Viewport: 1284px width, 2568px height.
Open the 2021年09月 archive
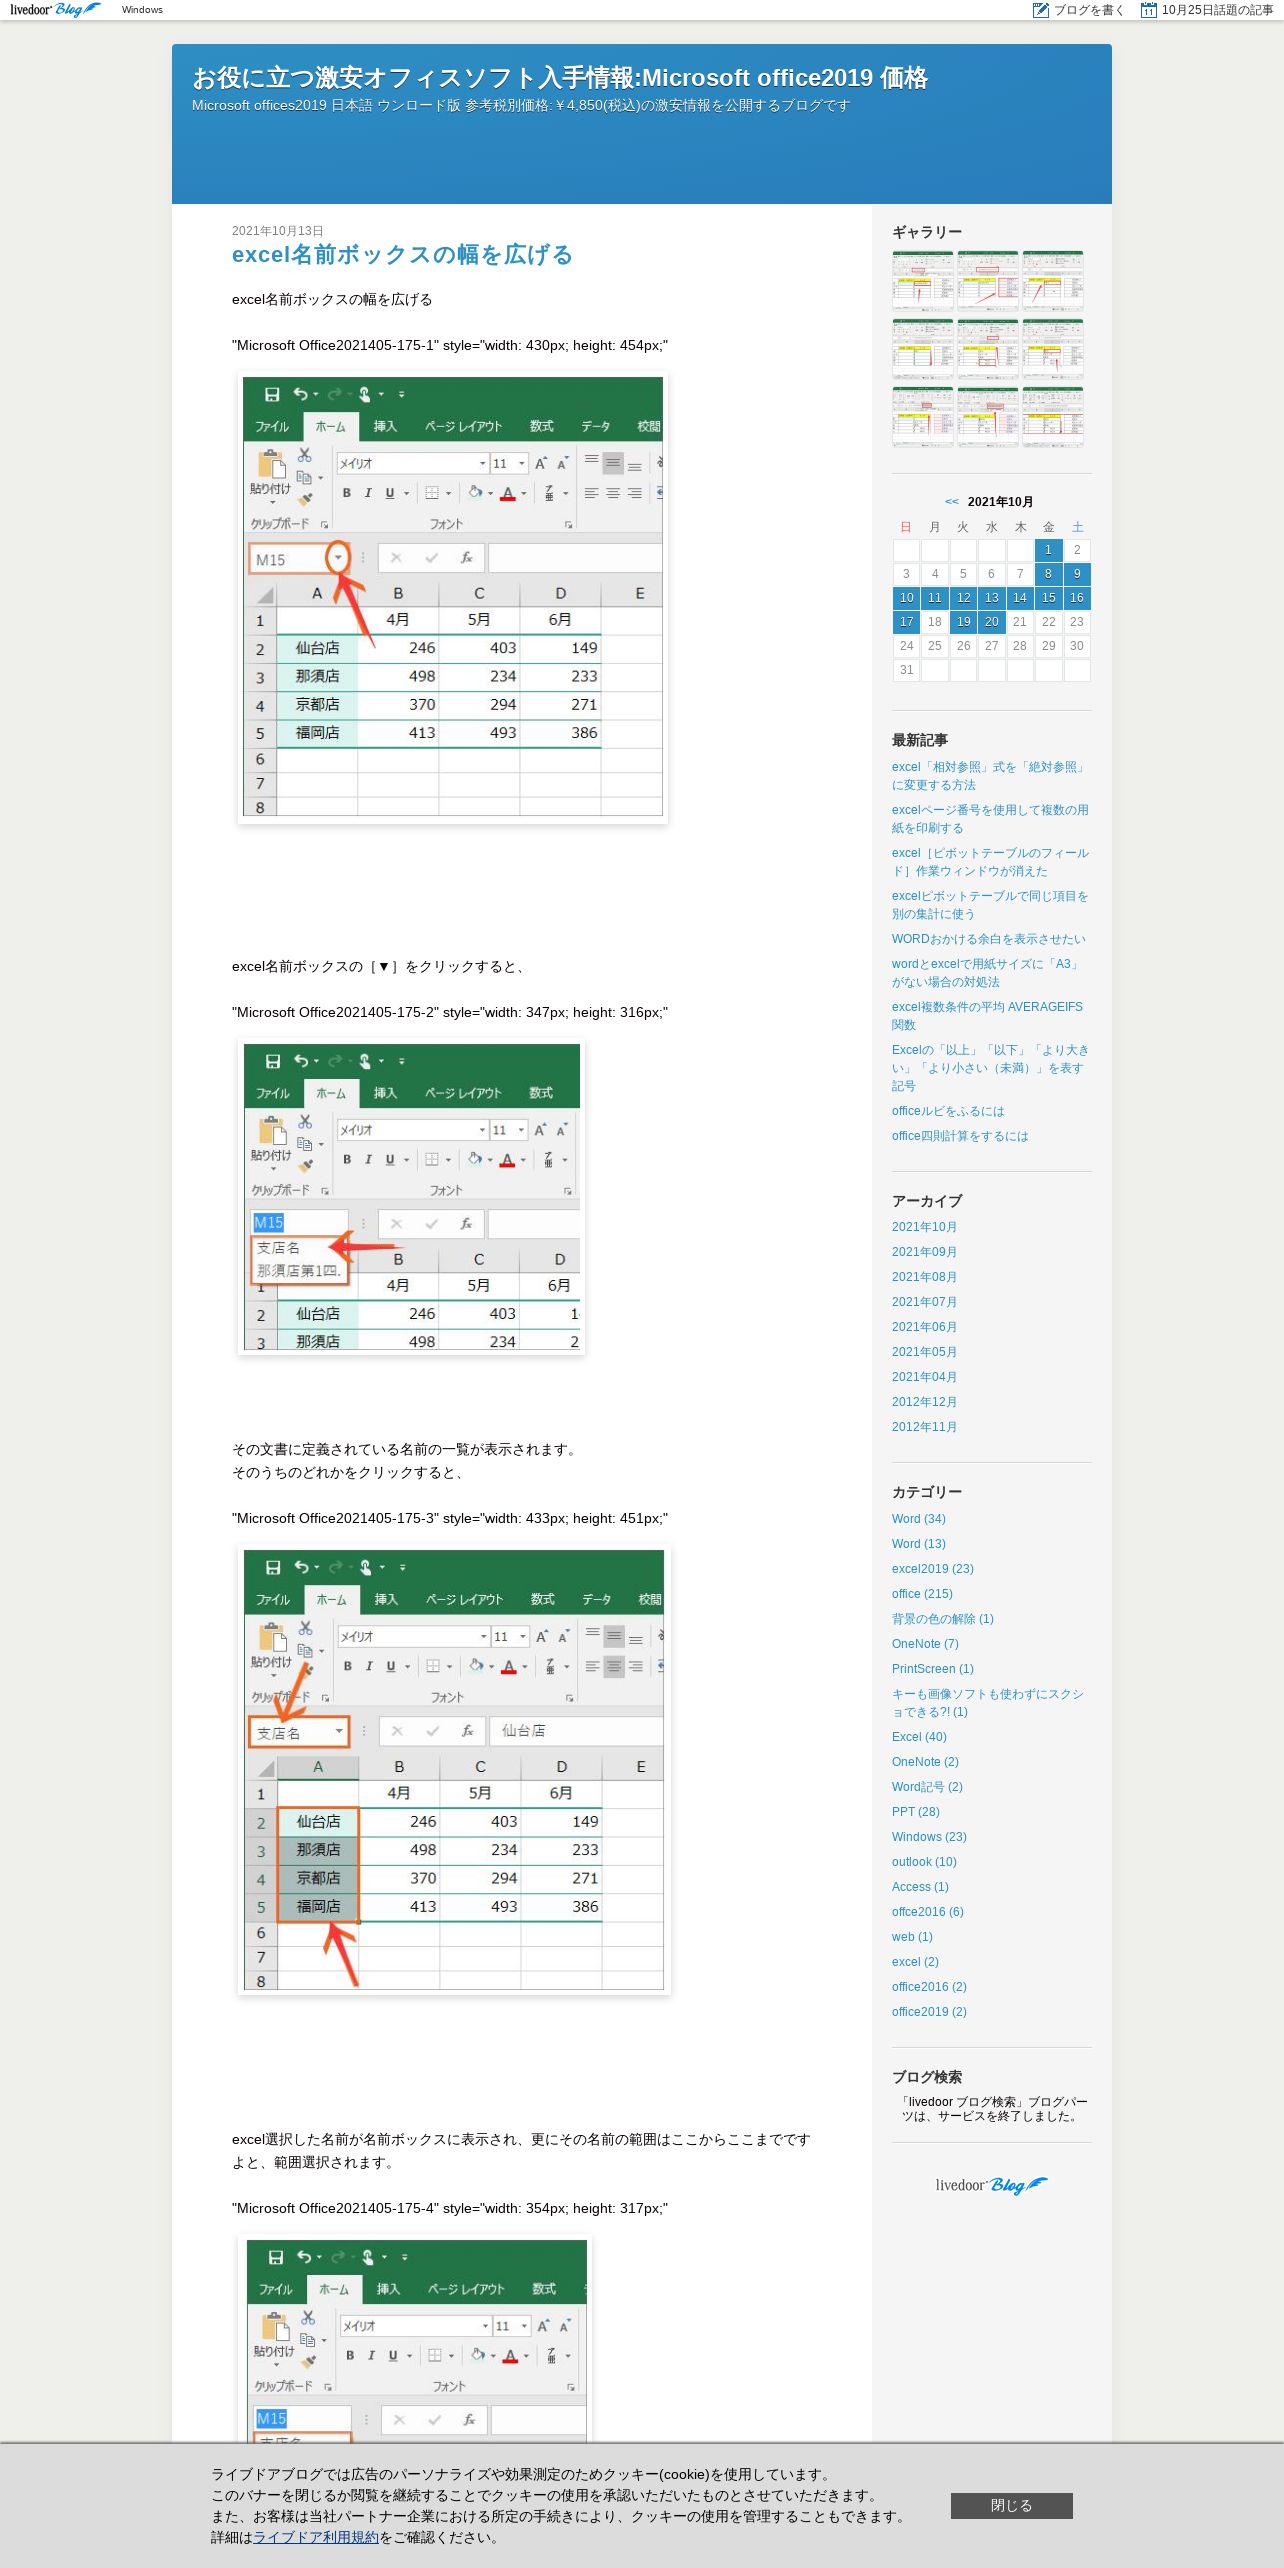[924, 1252]
